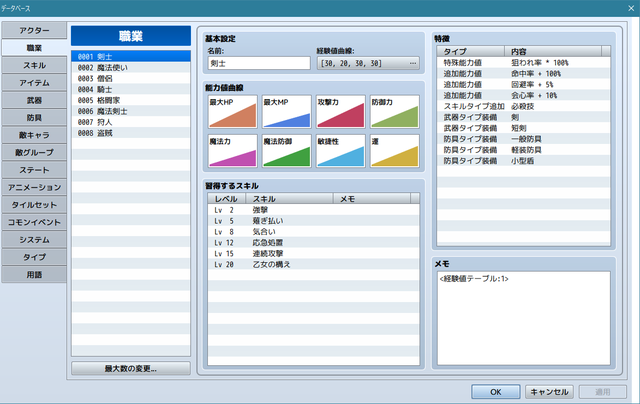Open the 運 parameter curve
The image size is (640, 404).
click(x=395, y=151)
